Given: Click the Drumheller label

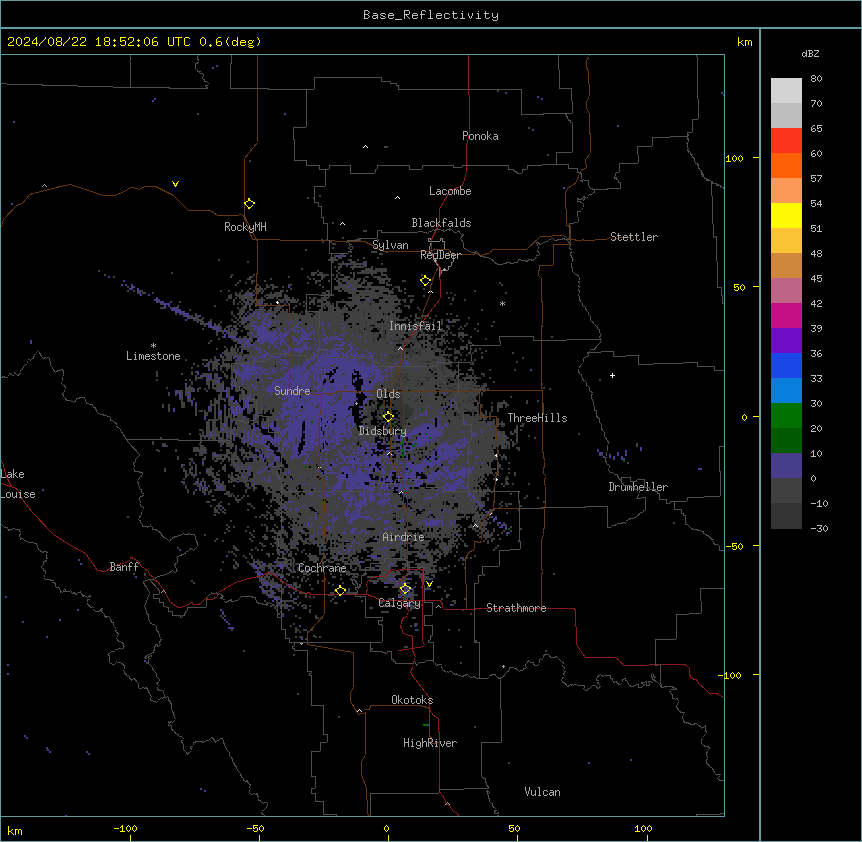Looking at the screenshot, I should coord(638,487).
